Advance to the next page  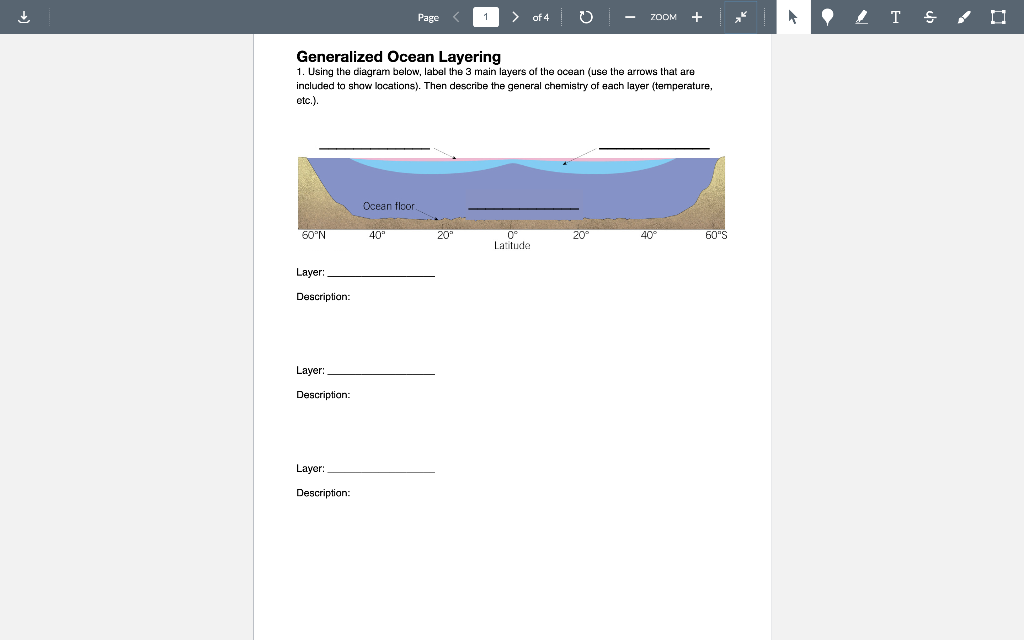coord(515,16)
